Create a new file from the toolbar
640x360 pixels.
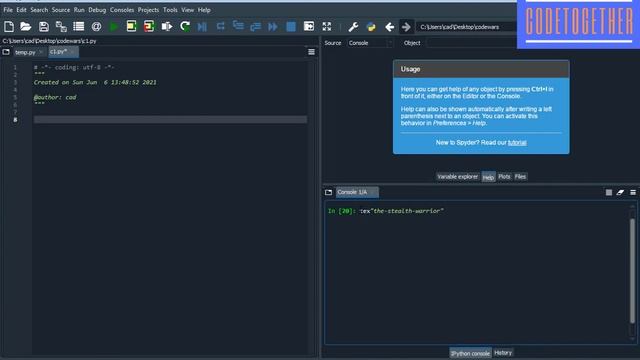point(9,27)
